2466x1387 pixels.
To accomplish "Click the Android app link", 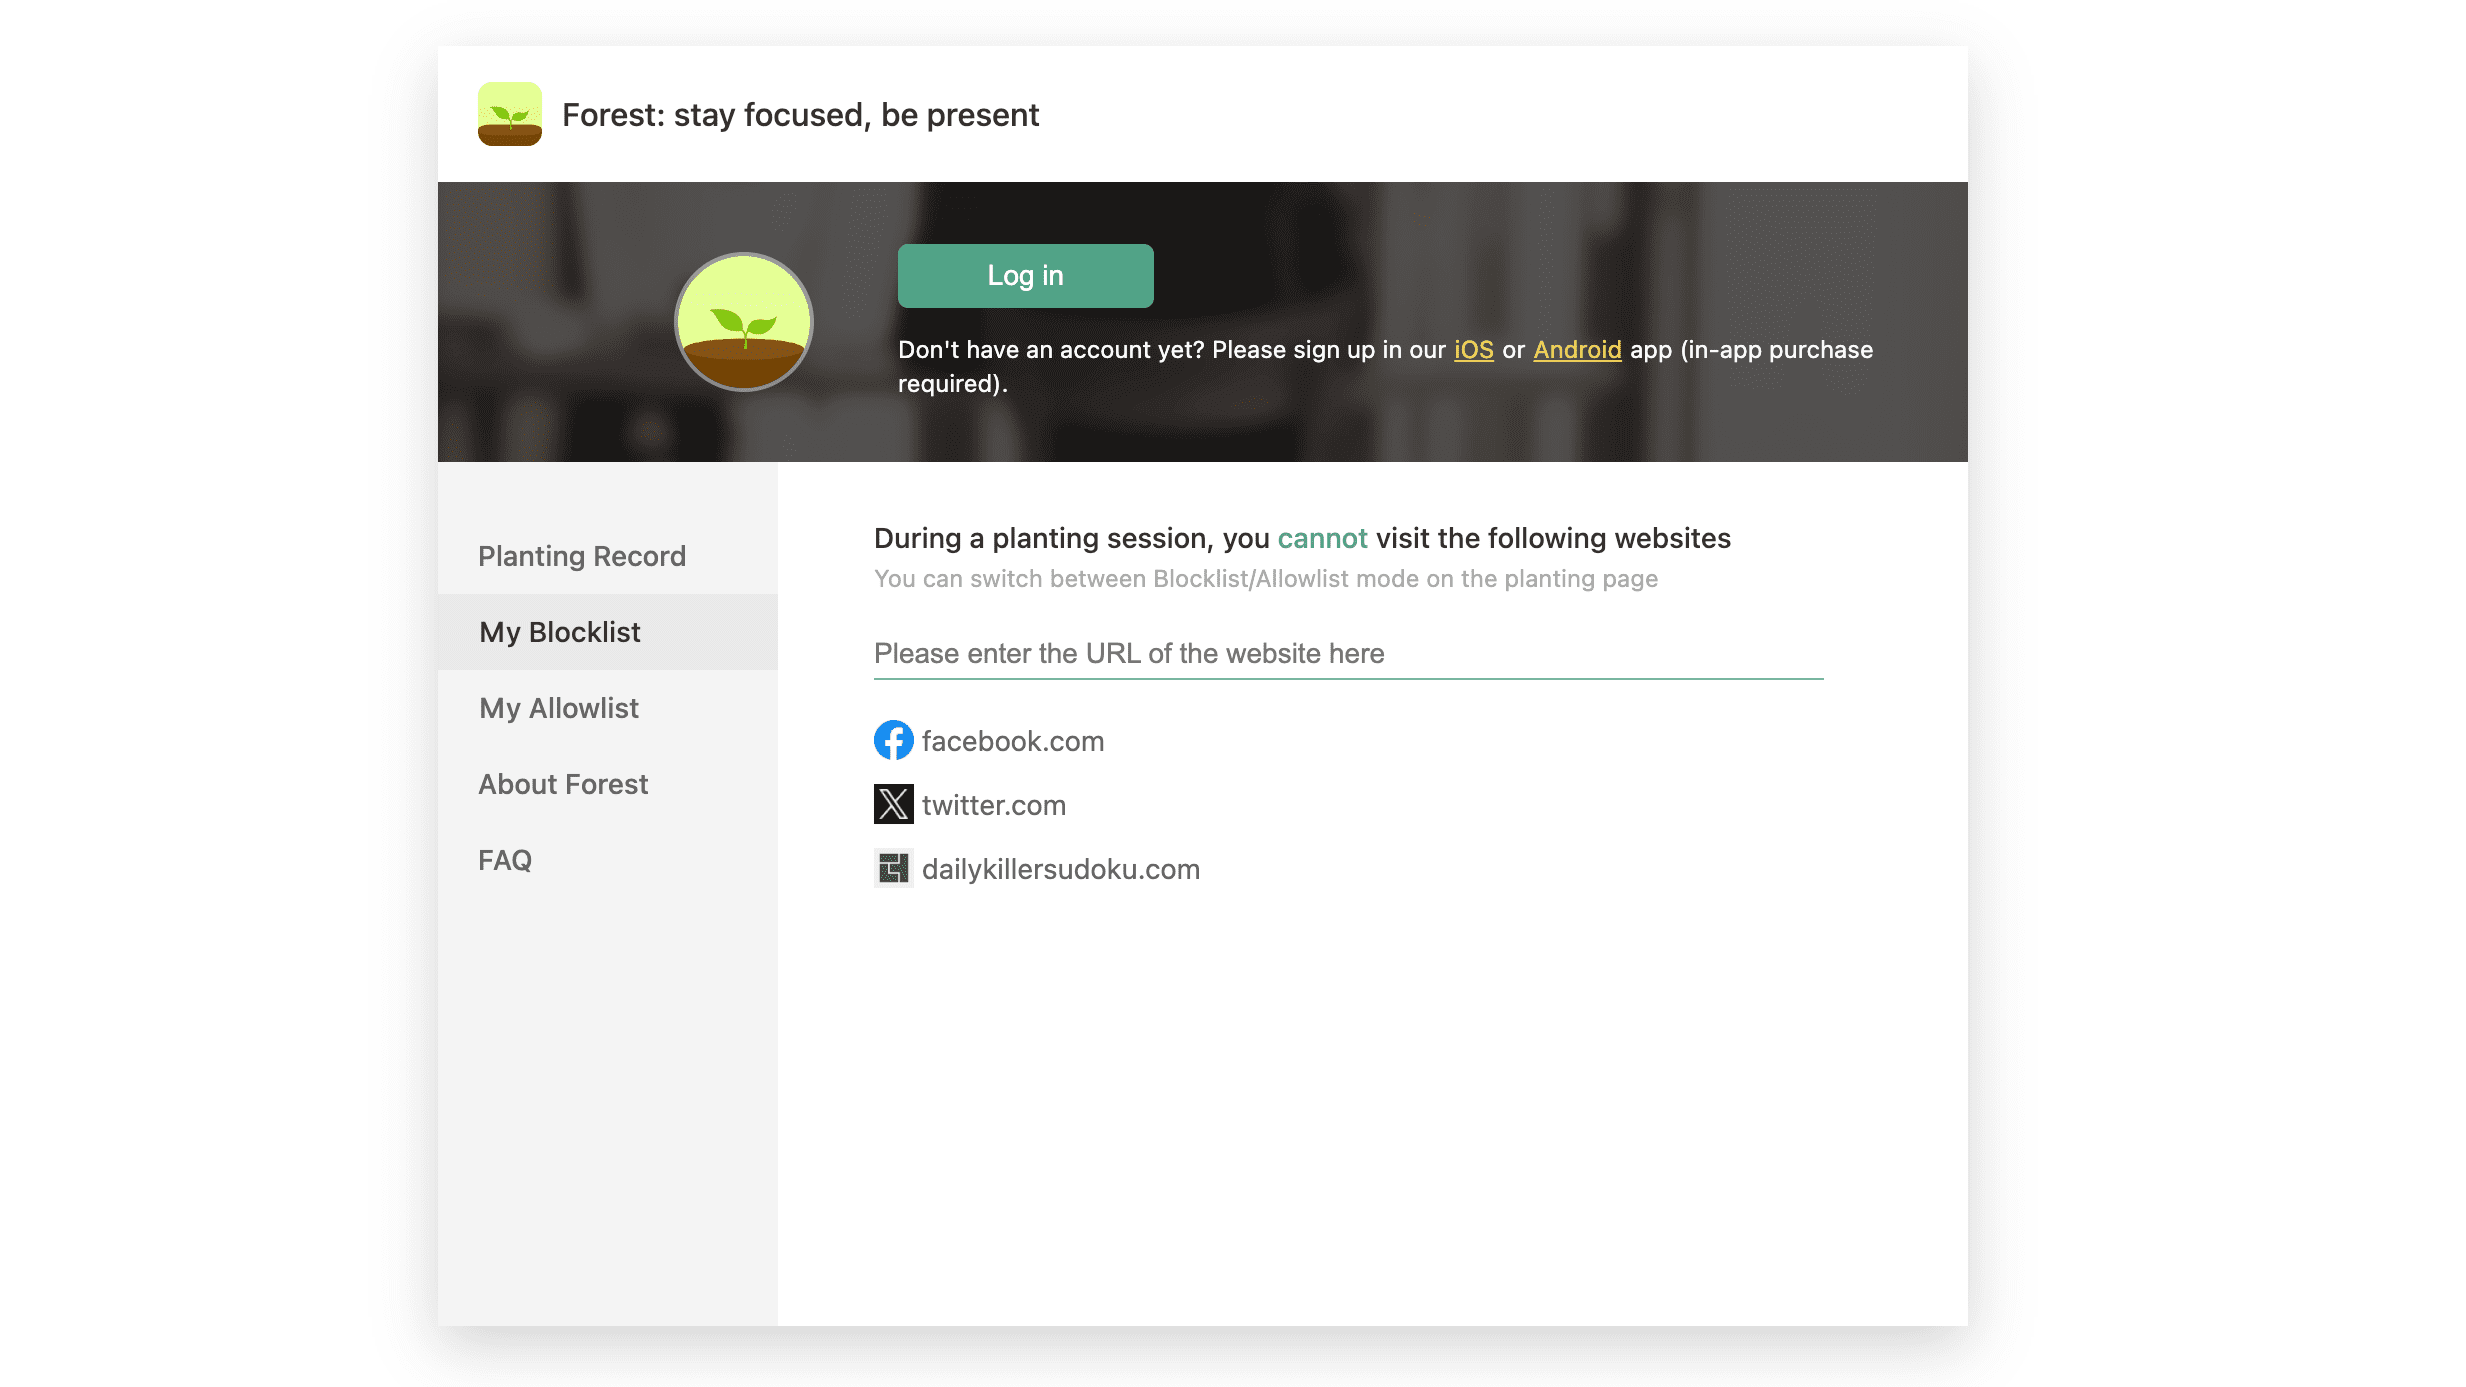I will (1577, 349).
